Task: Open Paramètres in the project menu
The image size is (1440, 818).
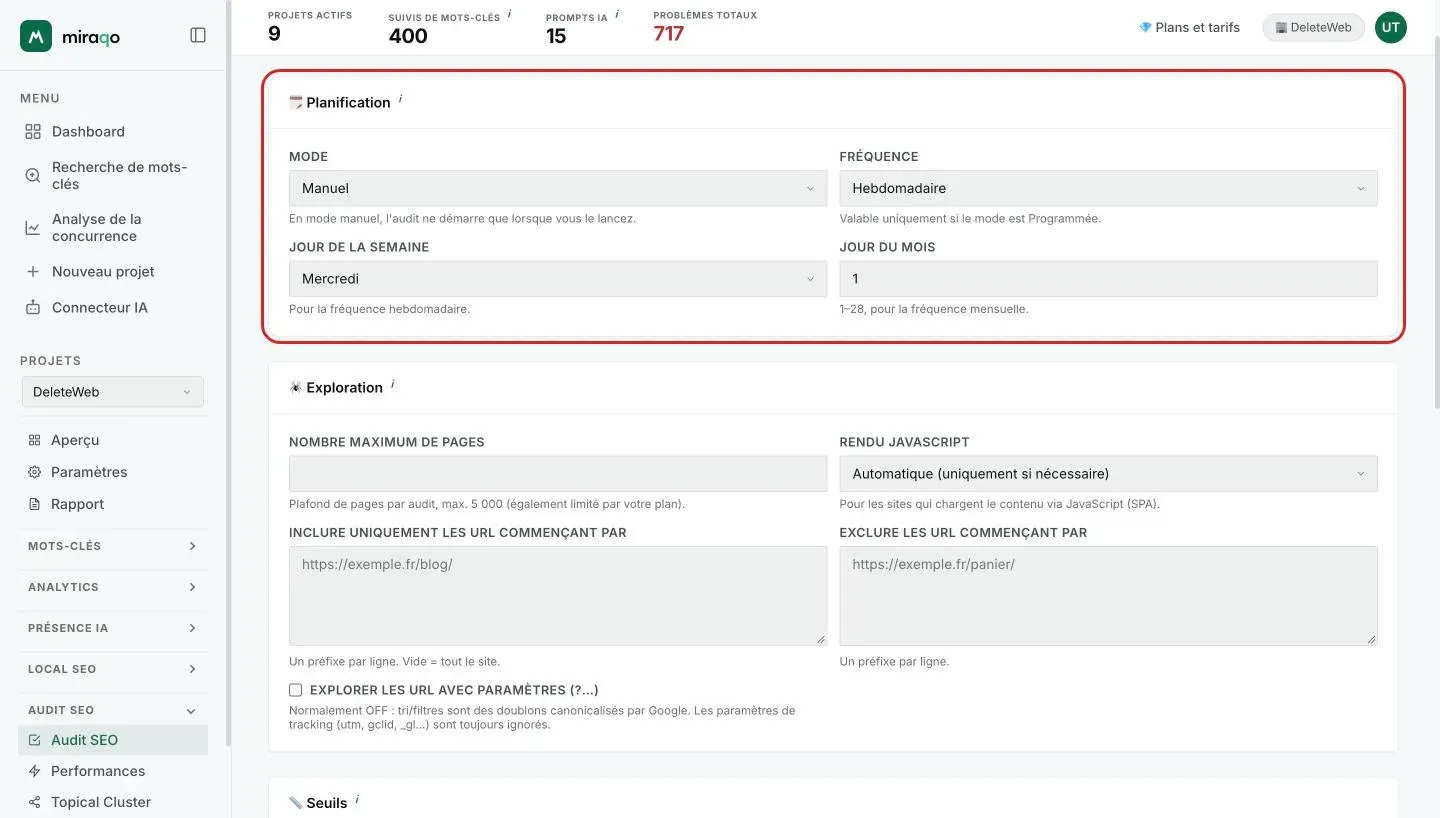Action: [x=89, y=472]
